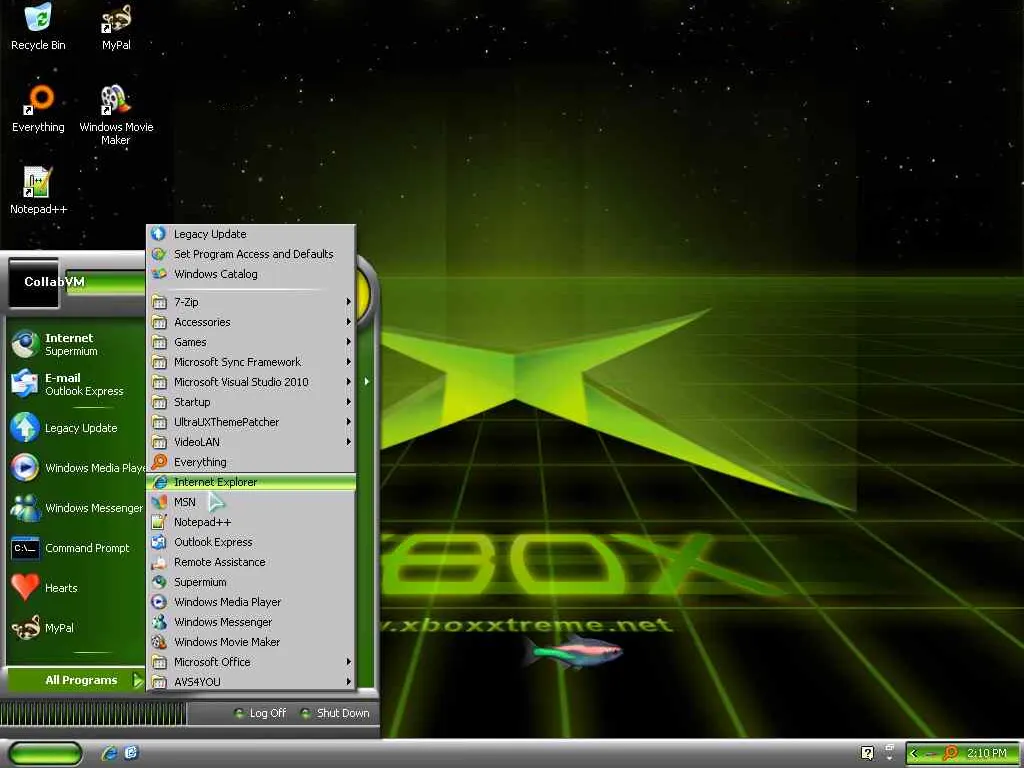Viewport: 1024px width, 768px height.
Task: Launch Windows Messenger from All Programs list
Action: (251, 622)
